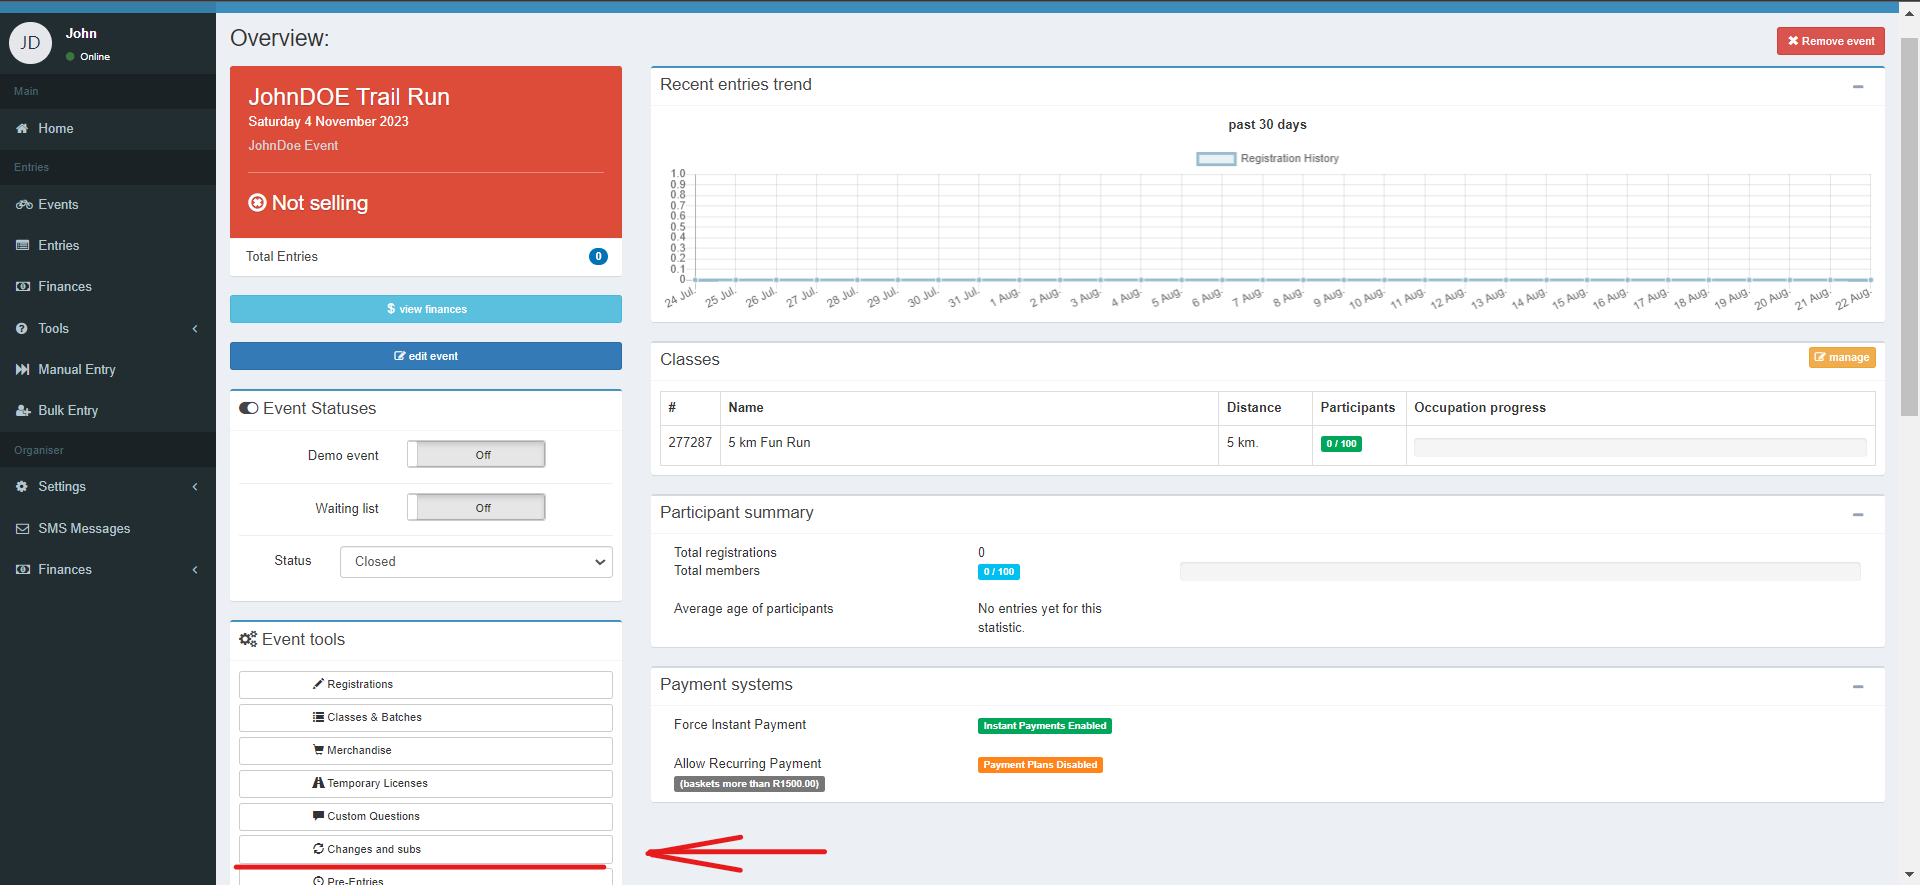Click the Total members progress bar
The height and width of the screenshot is (885, 1920).
tap(1520, 571)
